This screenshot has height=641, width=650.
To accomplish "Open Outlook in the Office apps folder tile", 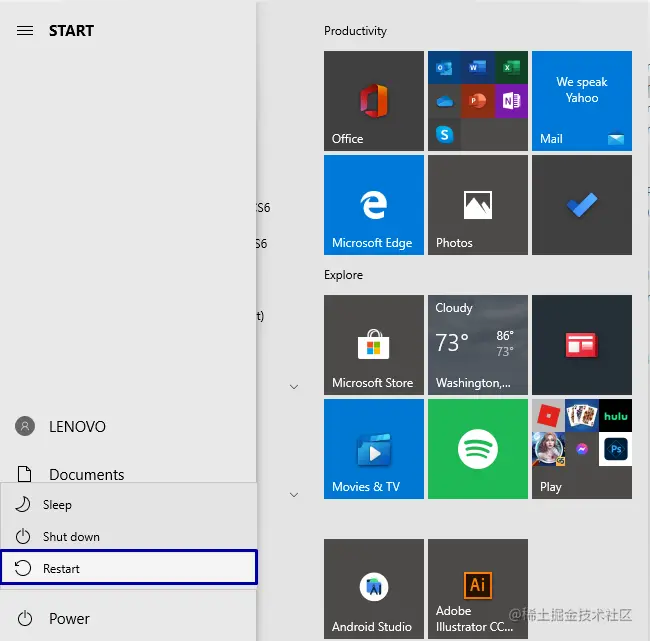I will tap(444, 68).
